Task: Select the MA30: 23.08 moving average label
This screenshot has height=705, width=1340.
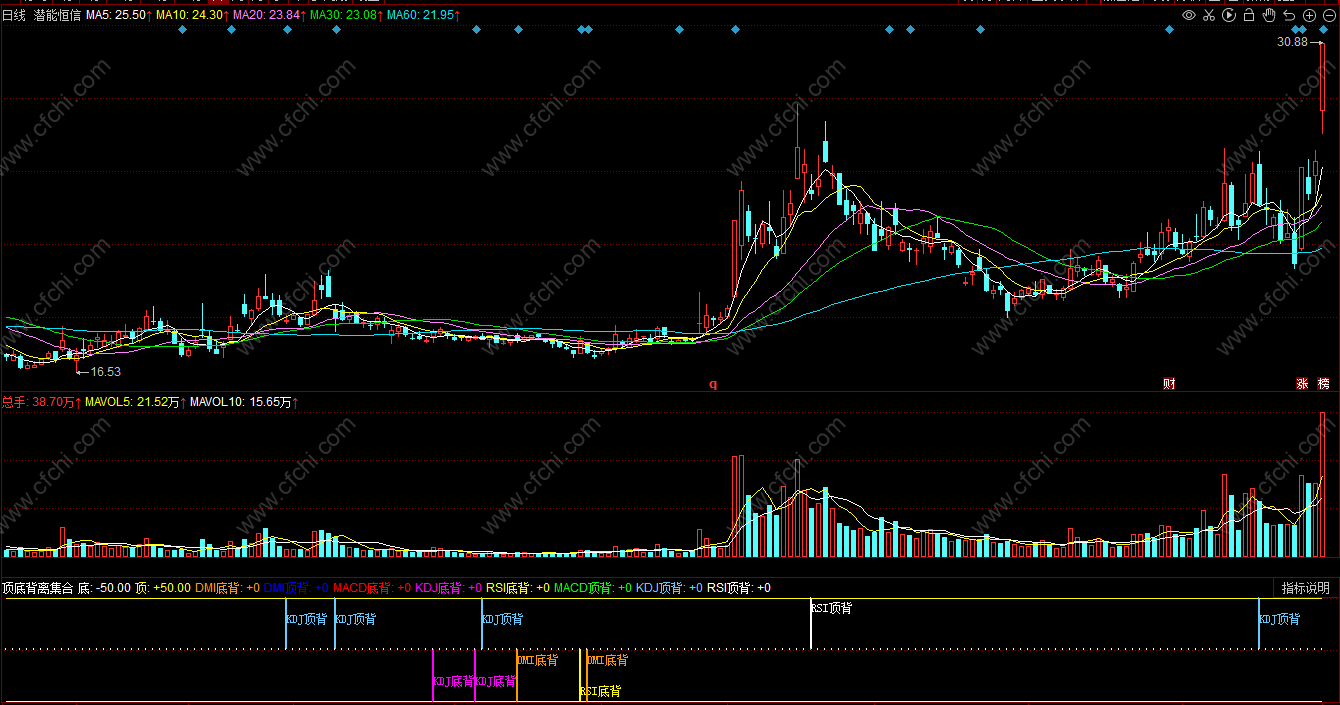Action: click(x=346, y=15)
